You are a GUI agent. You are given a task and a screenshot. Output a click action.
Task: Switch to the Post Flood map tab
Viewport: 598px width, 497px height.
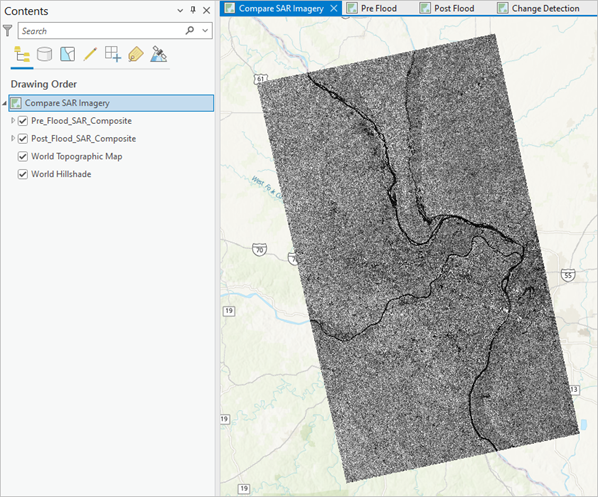454,8
